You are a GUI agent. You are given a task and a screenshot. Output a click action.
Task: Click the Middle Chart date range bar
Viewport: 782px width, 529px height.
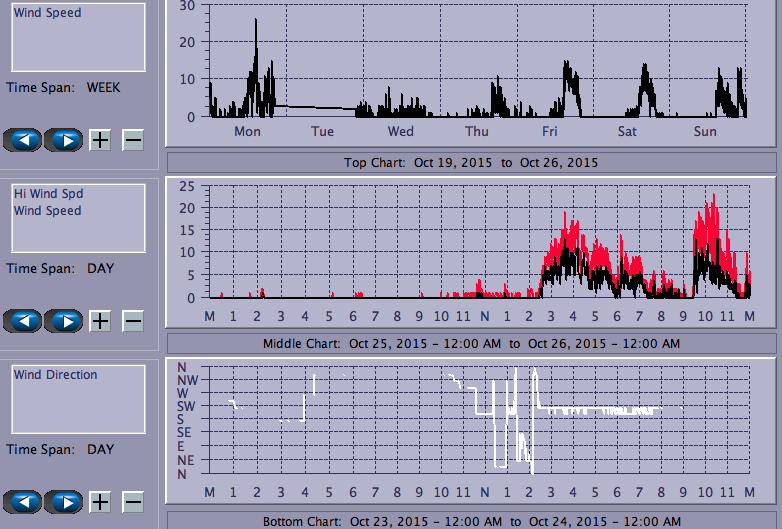(471, 343)
